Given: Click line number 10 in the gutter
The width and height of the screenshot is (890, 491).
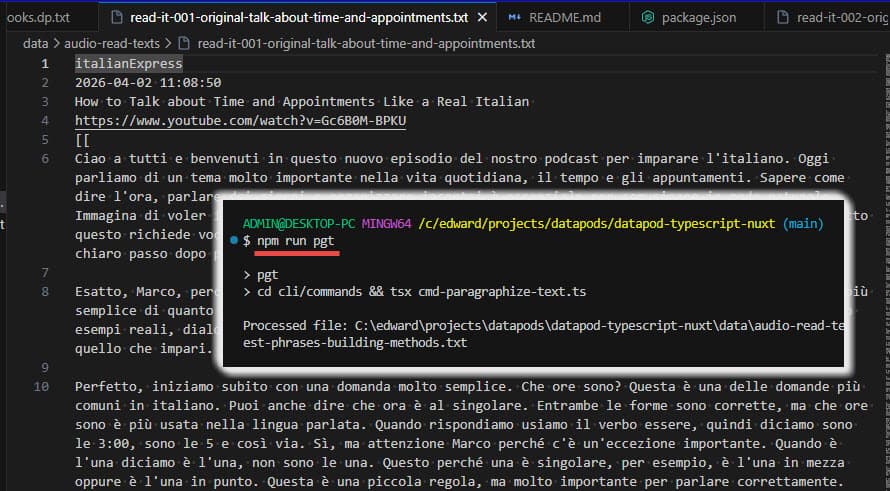Looking at the screenshot, I should (41, 387).
